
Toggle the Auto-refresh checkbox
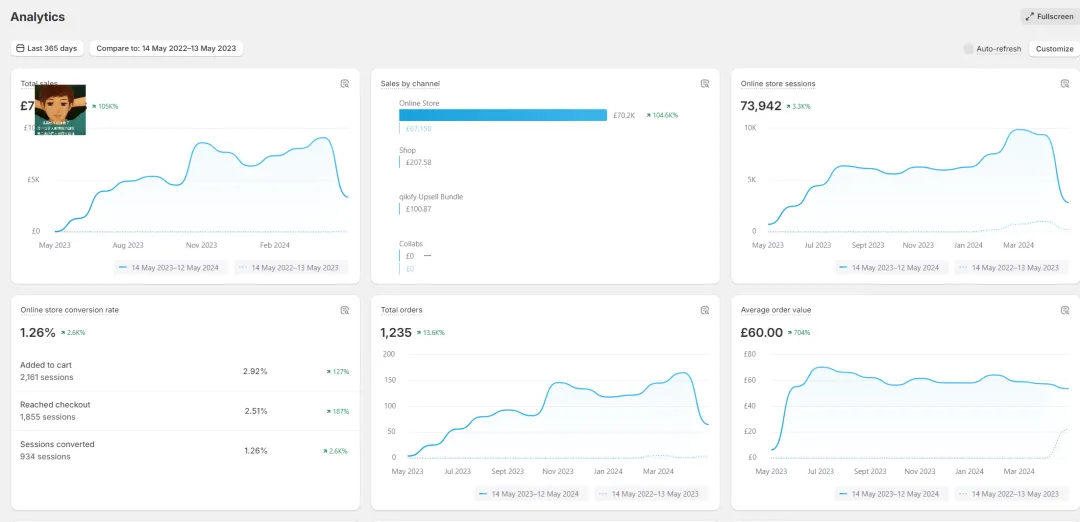tap(968, 49)
